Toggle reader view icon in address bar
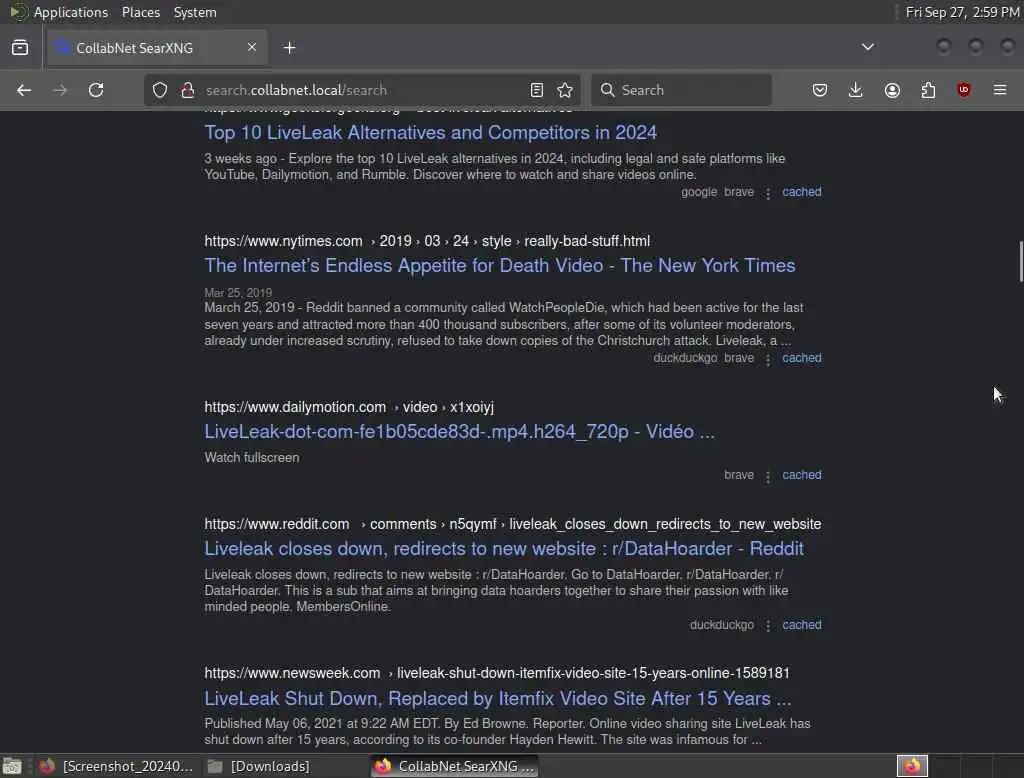The image size is (1024, 778). (537, 90)
